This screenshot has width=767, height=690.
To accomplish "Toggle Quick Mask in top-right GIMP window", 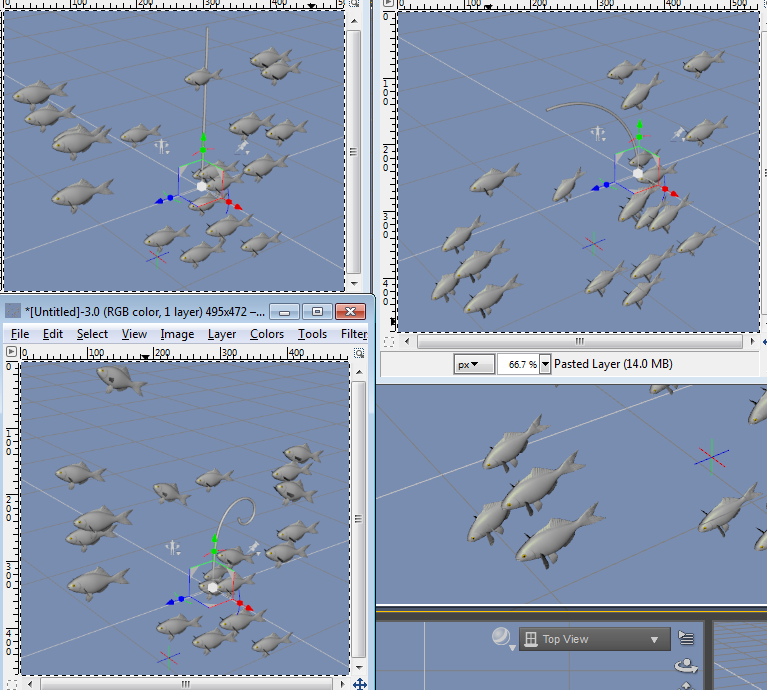I will coord(389,342).
